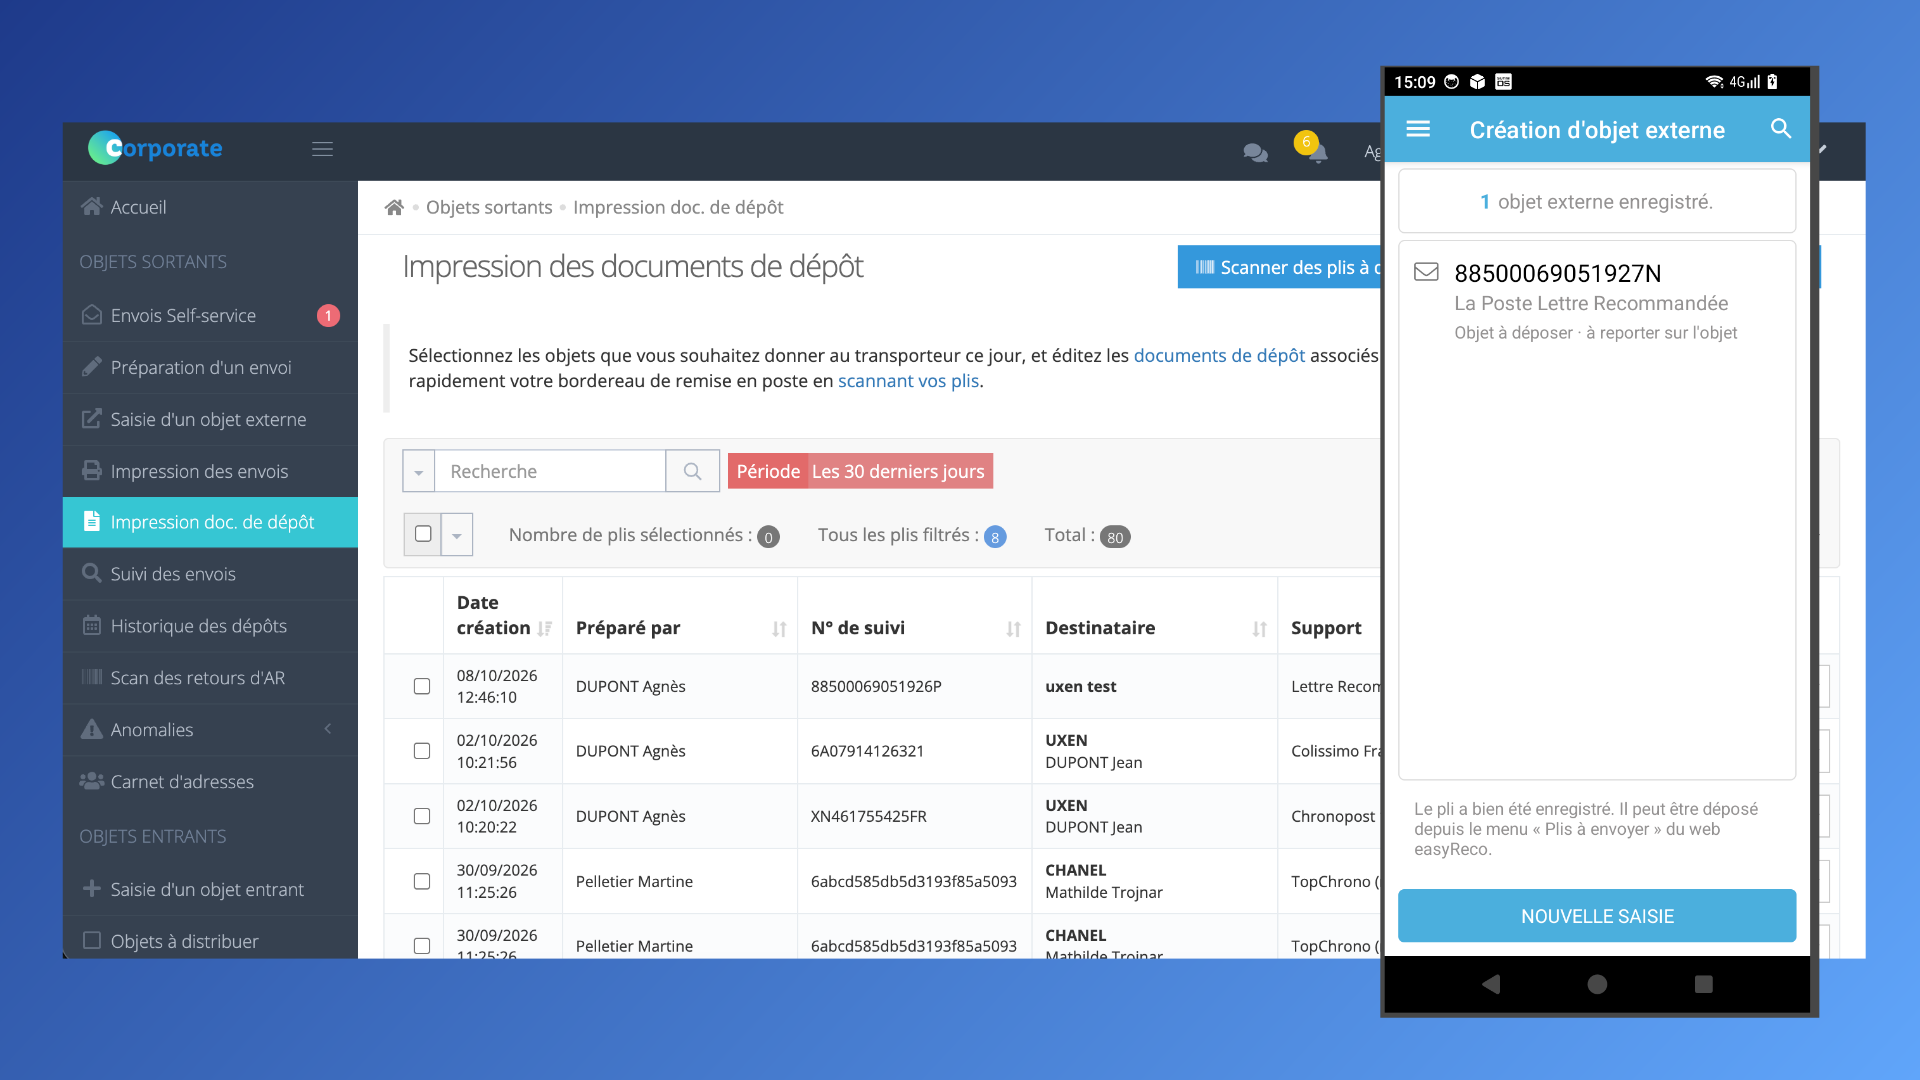Check row XN461755425FR checkbox

(422, 816)
